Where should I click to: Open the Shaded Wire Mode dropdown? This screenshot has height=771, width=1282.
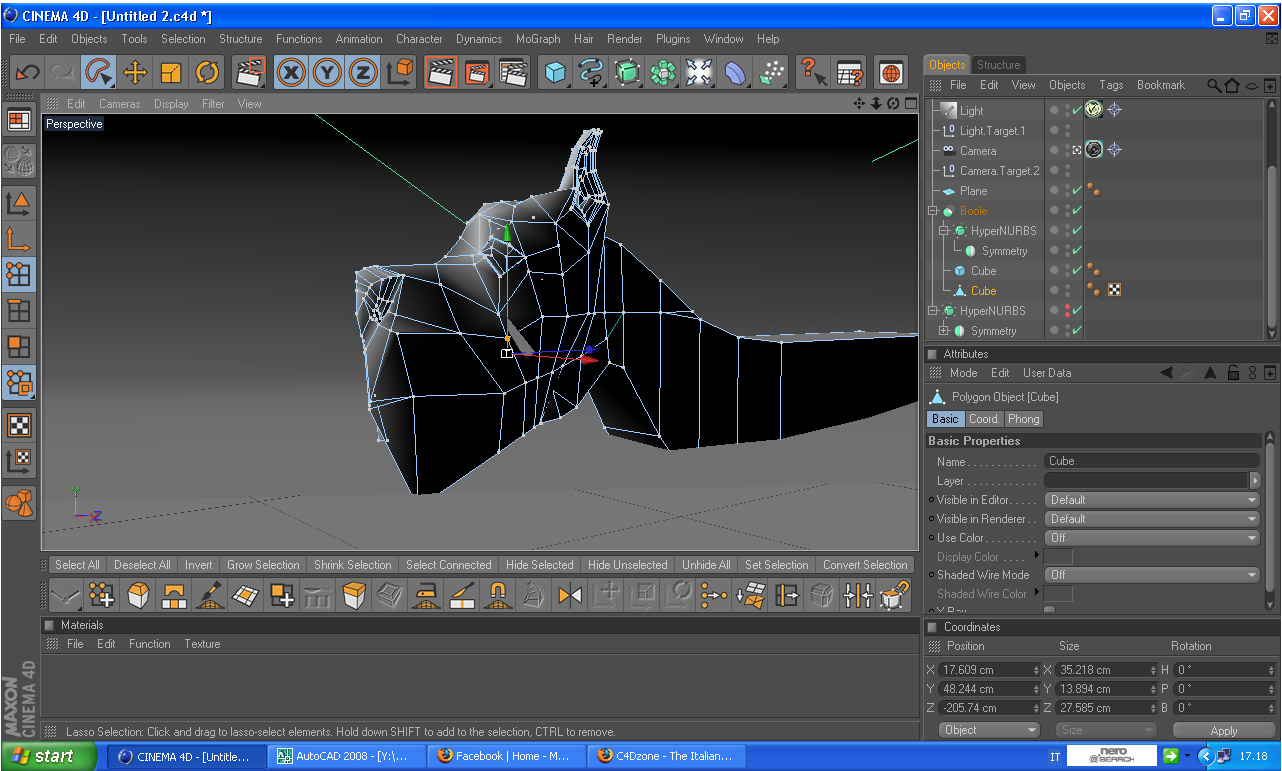(1151, 575)
